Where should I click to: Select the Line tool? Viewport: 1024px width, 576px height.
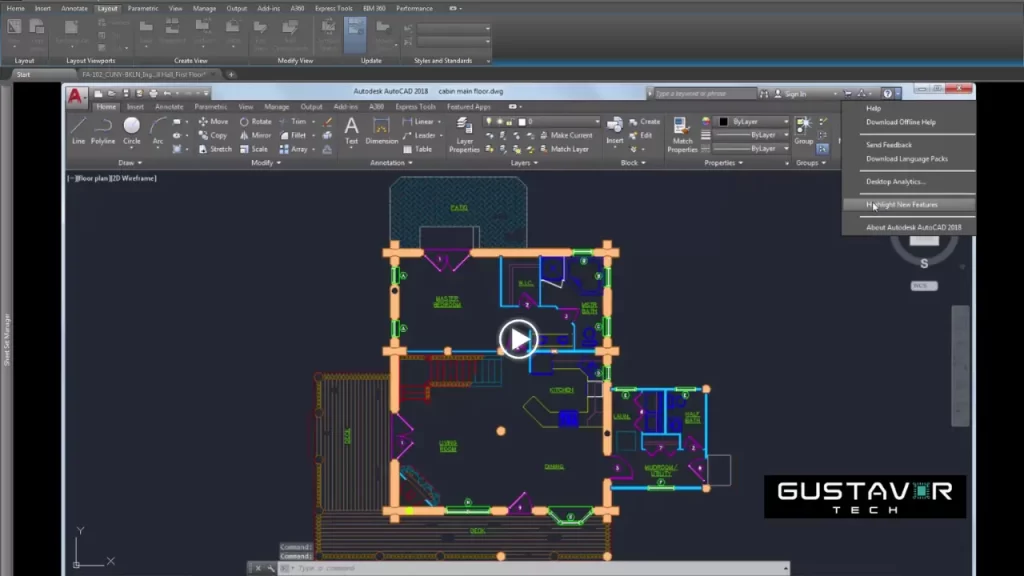pyautogui.click(x=78, y=128)
